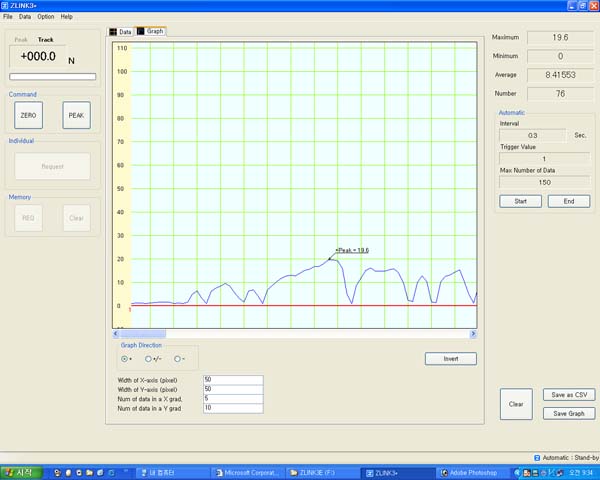Screen dimensions: 600x480
Task: Open the File menu
Action: click(x=8, y=17)
